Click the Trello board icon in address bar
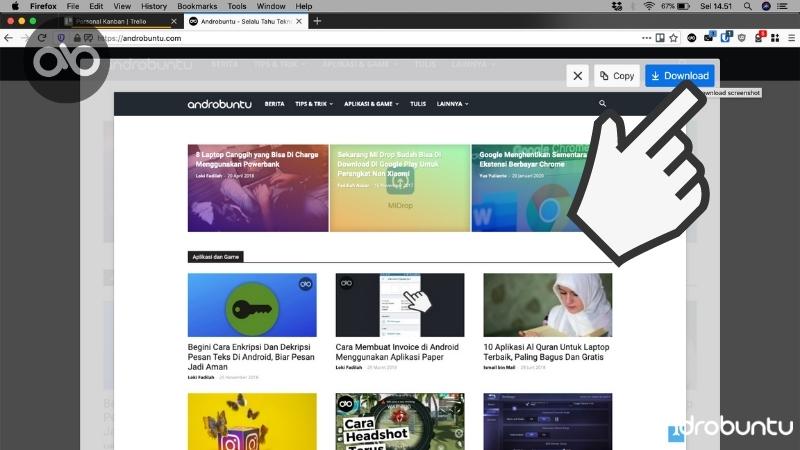The height and width of the screenshot is (450, 800). pyautogui.click(x=660, y=38)
